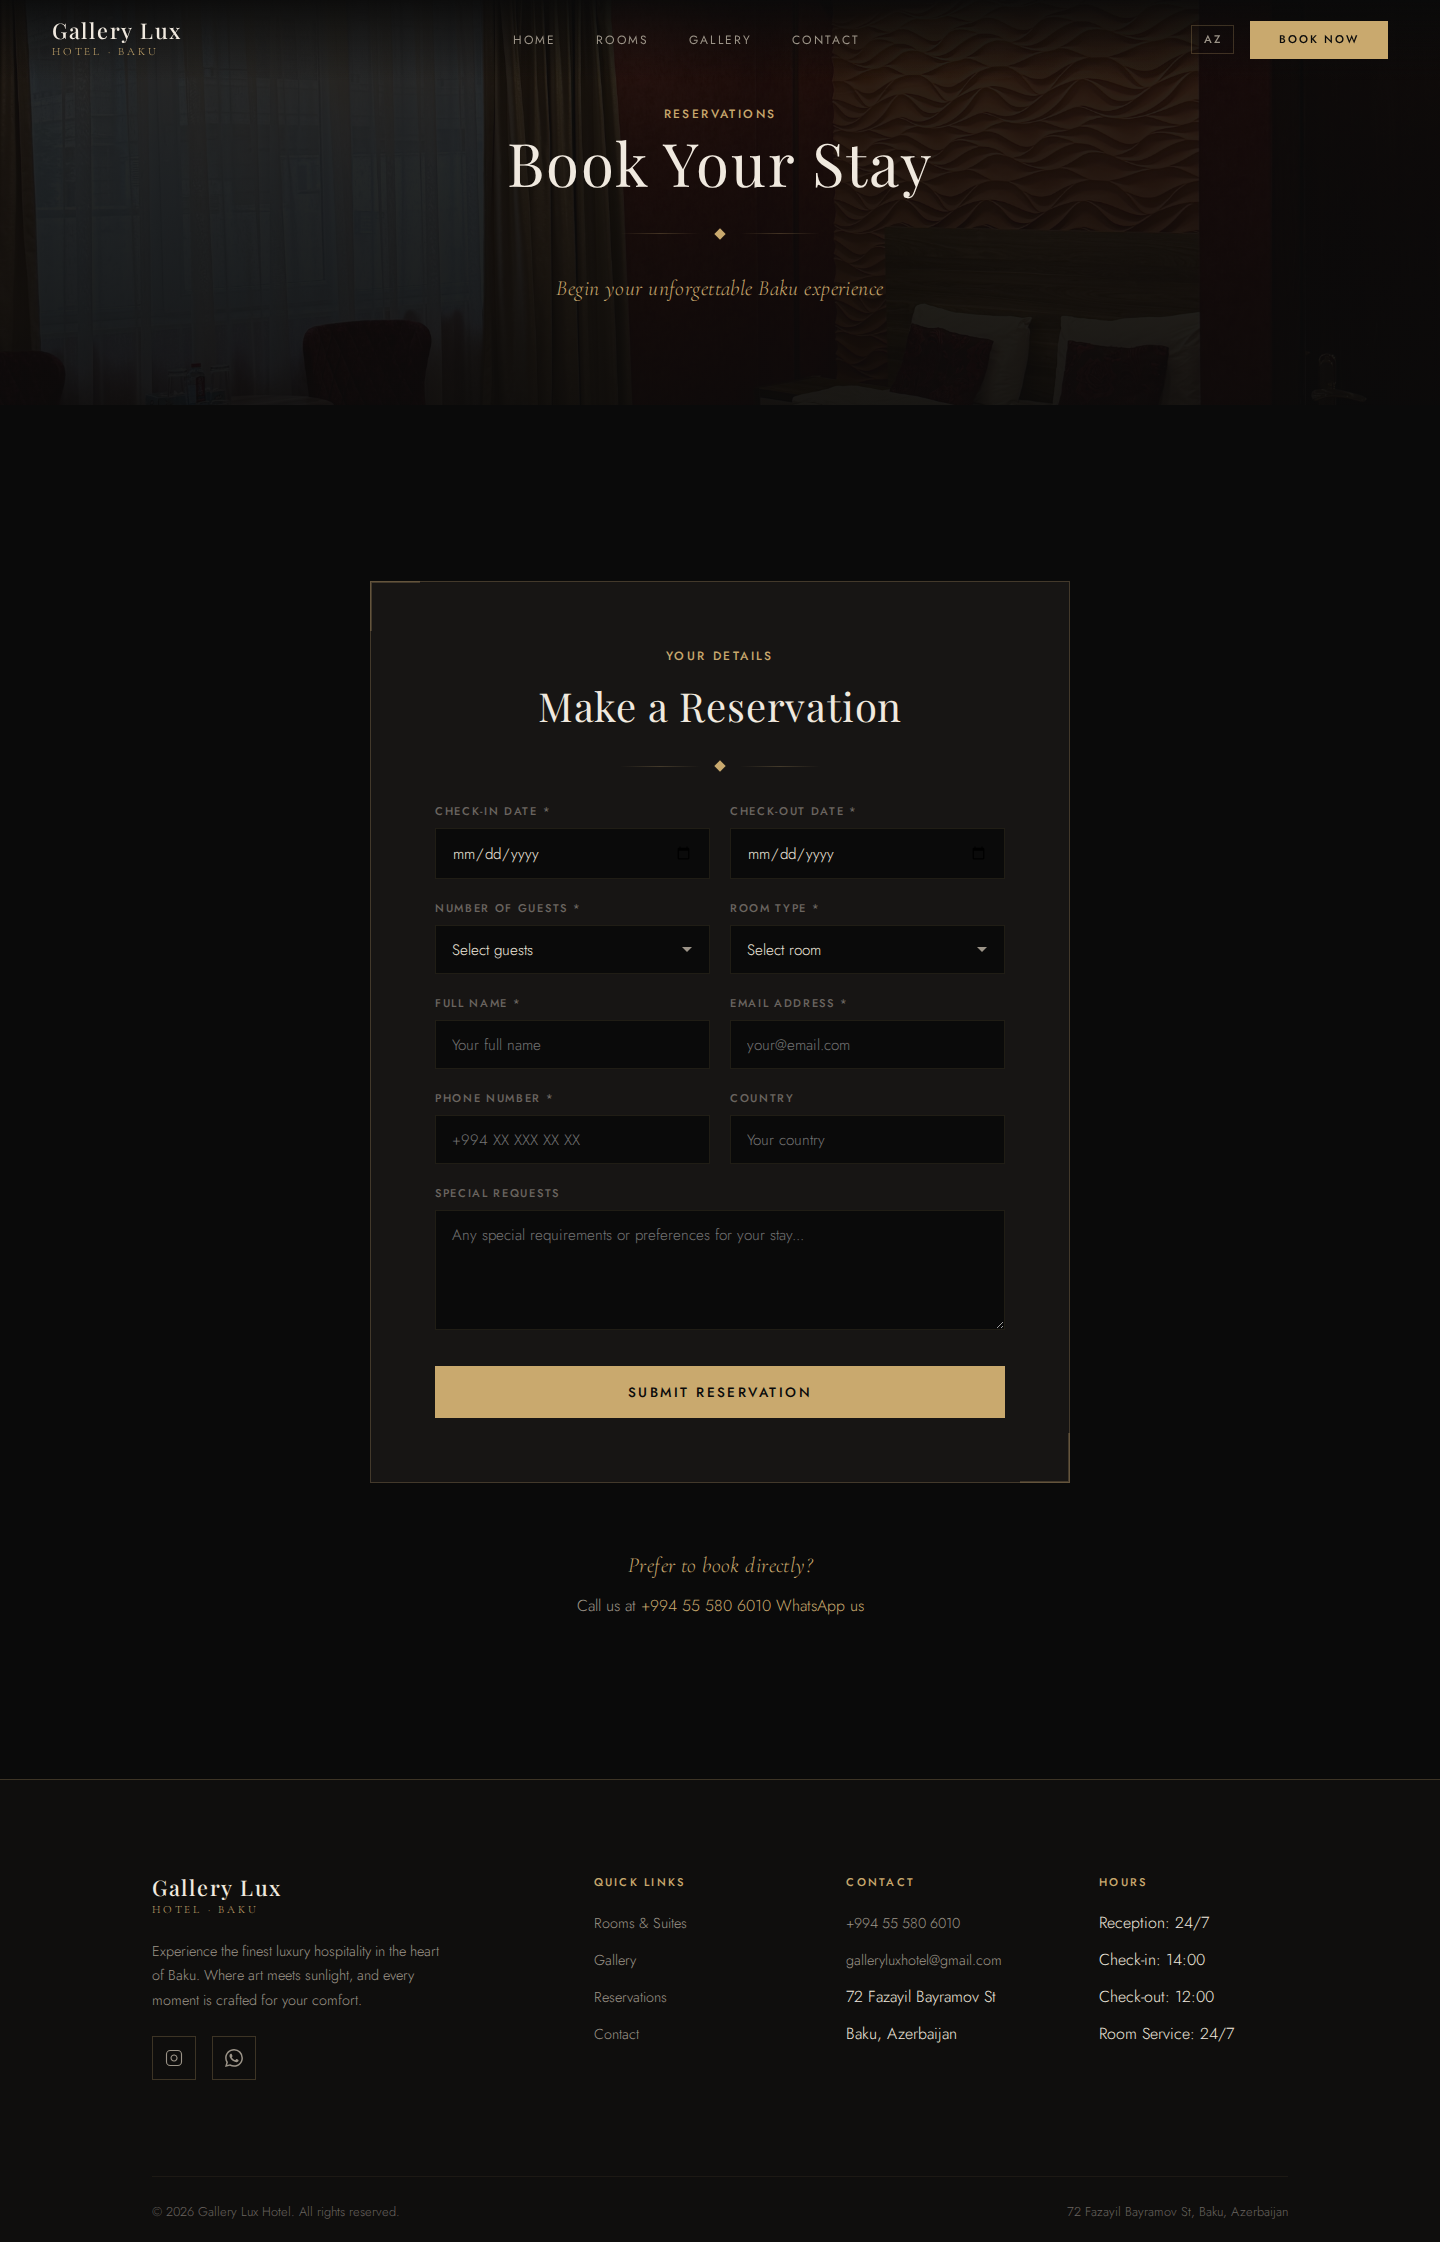Expand the Number of Guests dropdown
This screenshot has height=2242, width=1440.
[572, 950]
